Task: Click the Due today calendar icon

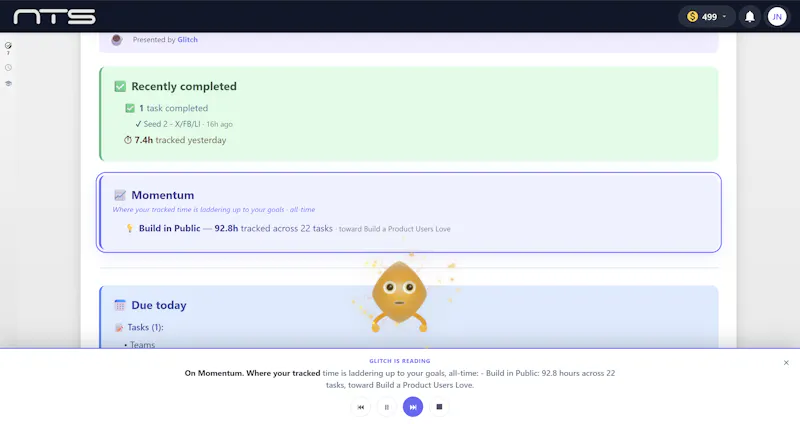Action: point(120,305)
